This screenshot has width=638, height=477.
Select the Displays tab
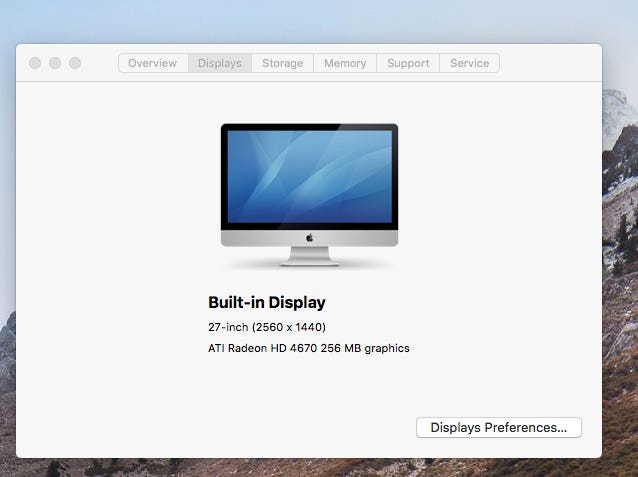tap(220, 63)
